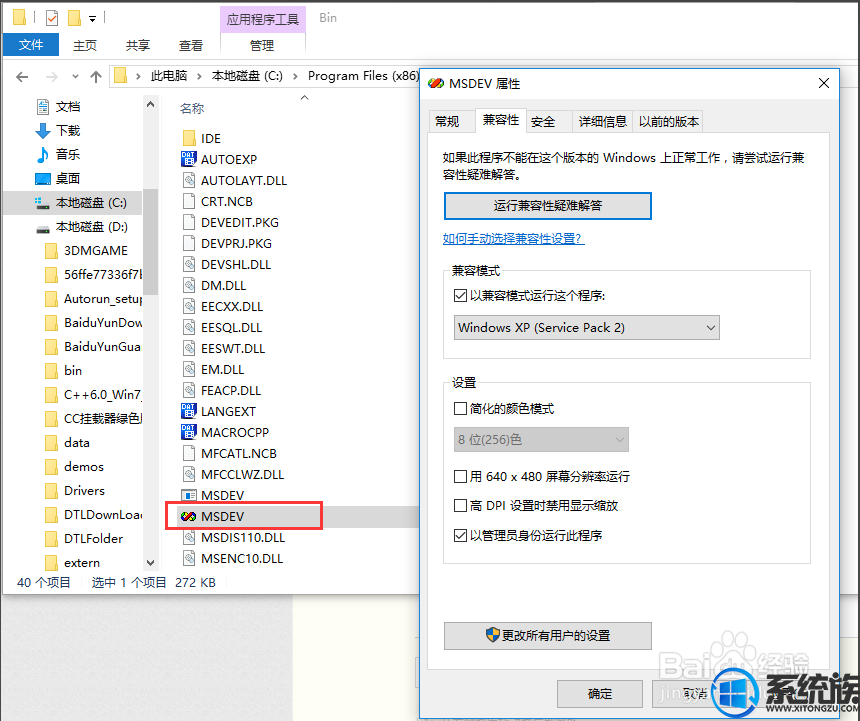The image size is (860, 721).
Task: Toggle run as administrator (以管理员身份运行此程序) checkbox
Action: click(460, 535)
